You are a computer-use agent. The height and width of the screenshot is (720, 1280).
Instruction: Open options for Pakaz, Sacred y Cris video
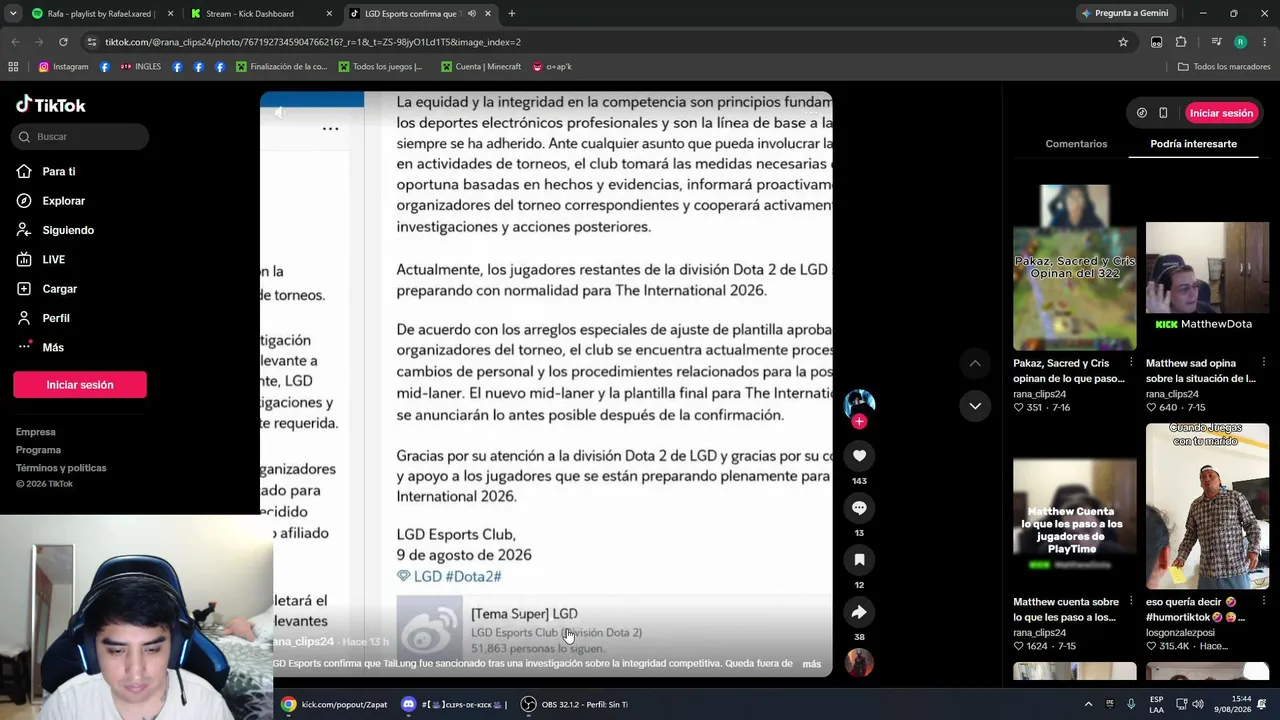click(x=1131, y=363)
